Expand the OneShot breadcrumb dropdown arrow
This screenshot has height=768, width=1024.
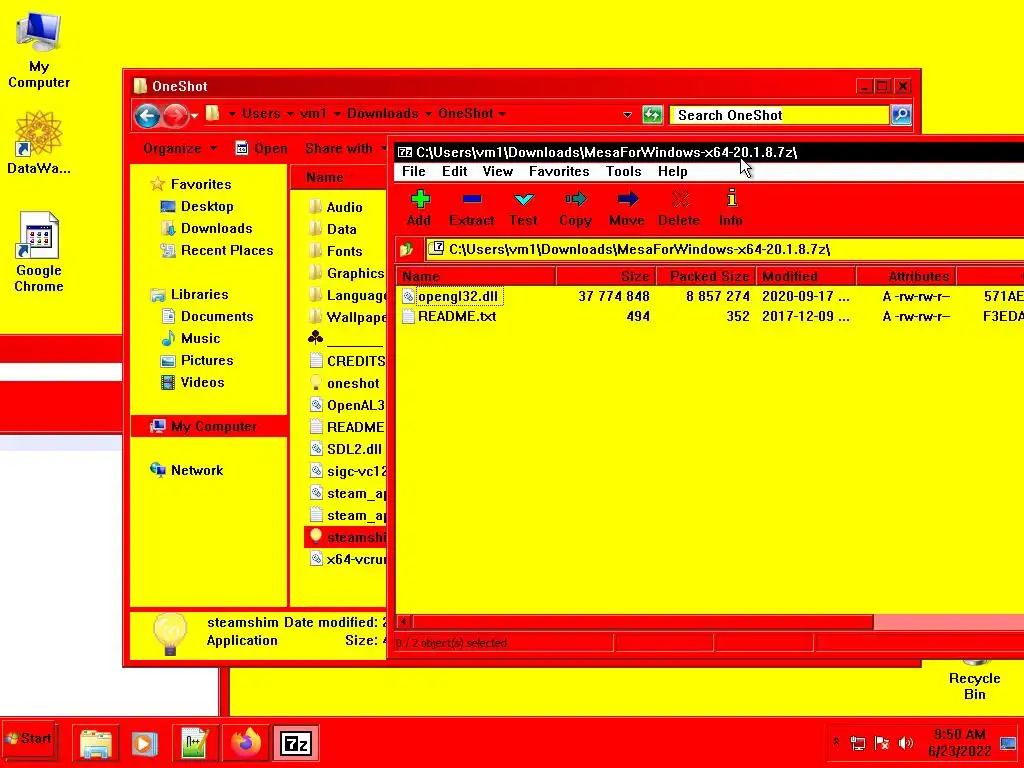click(502, 114)
